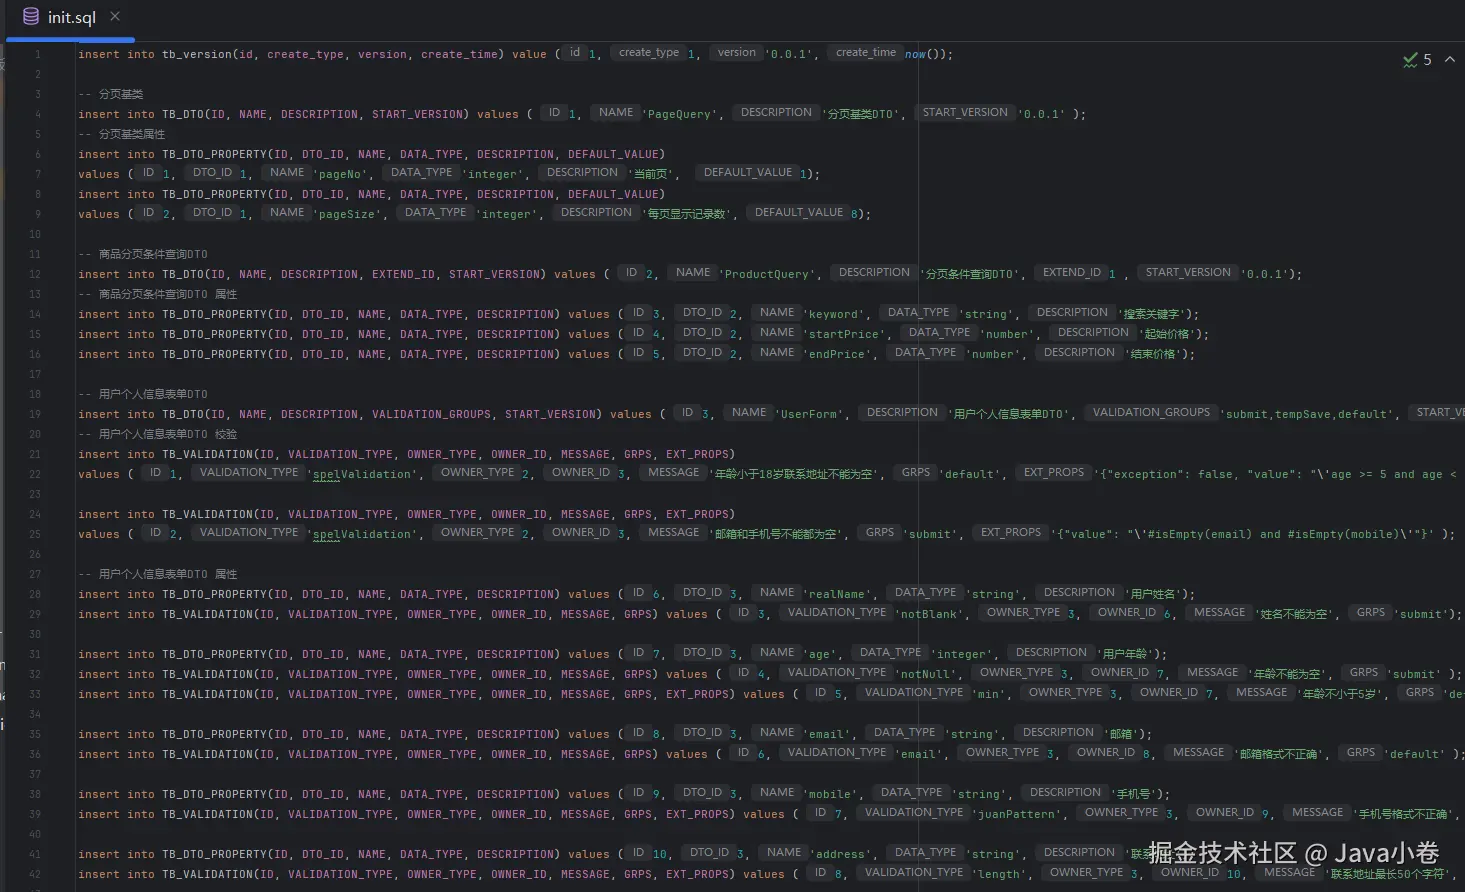The height and width of the screenshot is (892, 1465).
Task: Click the now() function call on line 1
Action: coord(924,54)
